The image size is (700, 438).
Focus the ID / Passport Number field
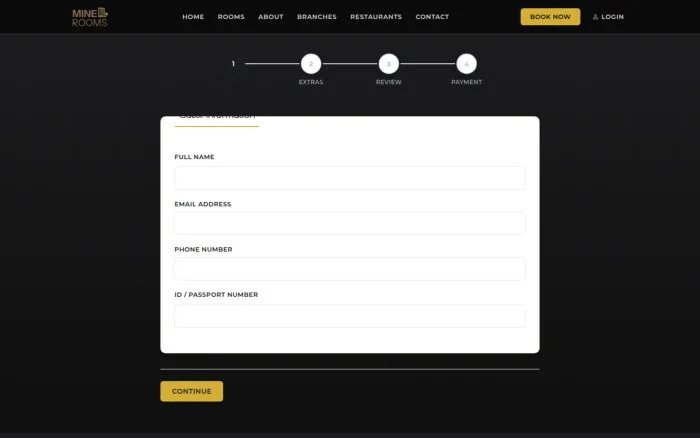pyautogui.click(x=350, y=316)
